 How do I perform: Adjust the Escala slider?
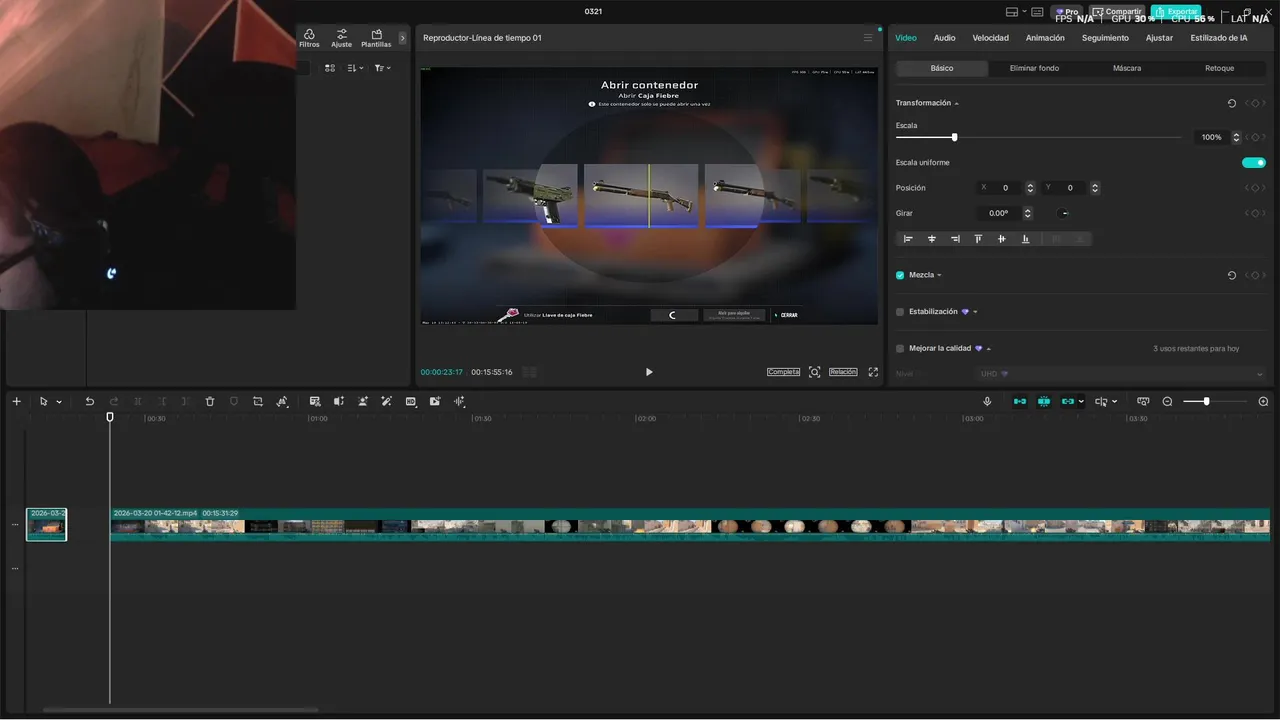(1038, 137)
